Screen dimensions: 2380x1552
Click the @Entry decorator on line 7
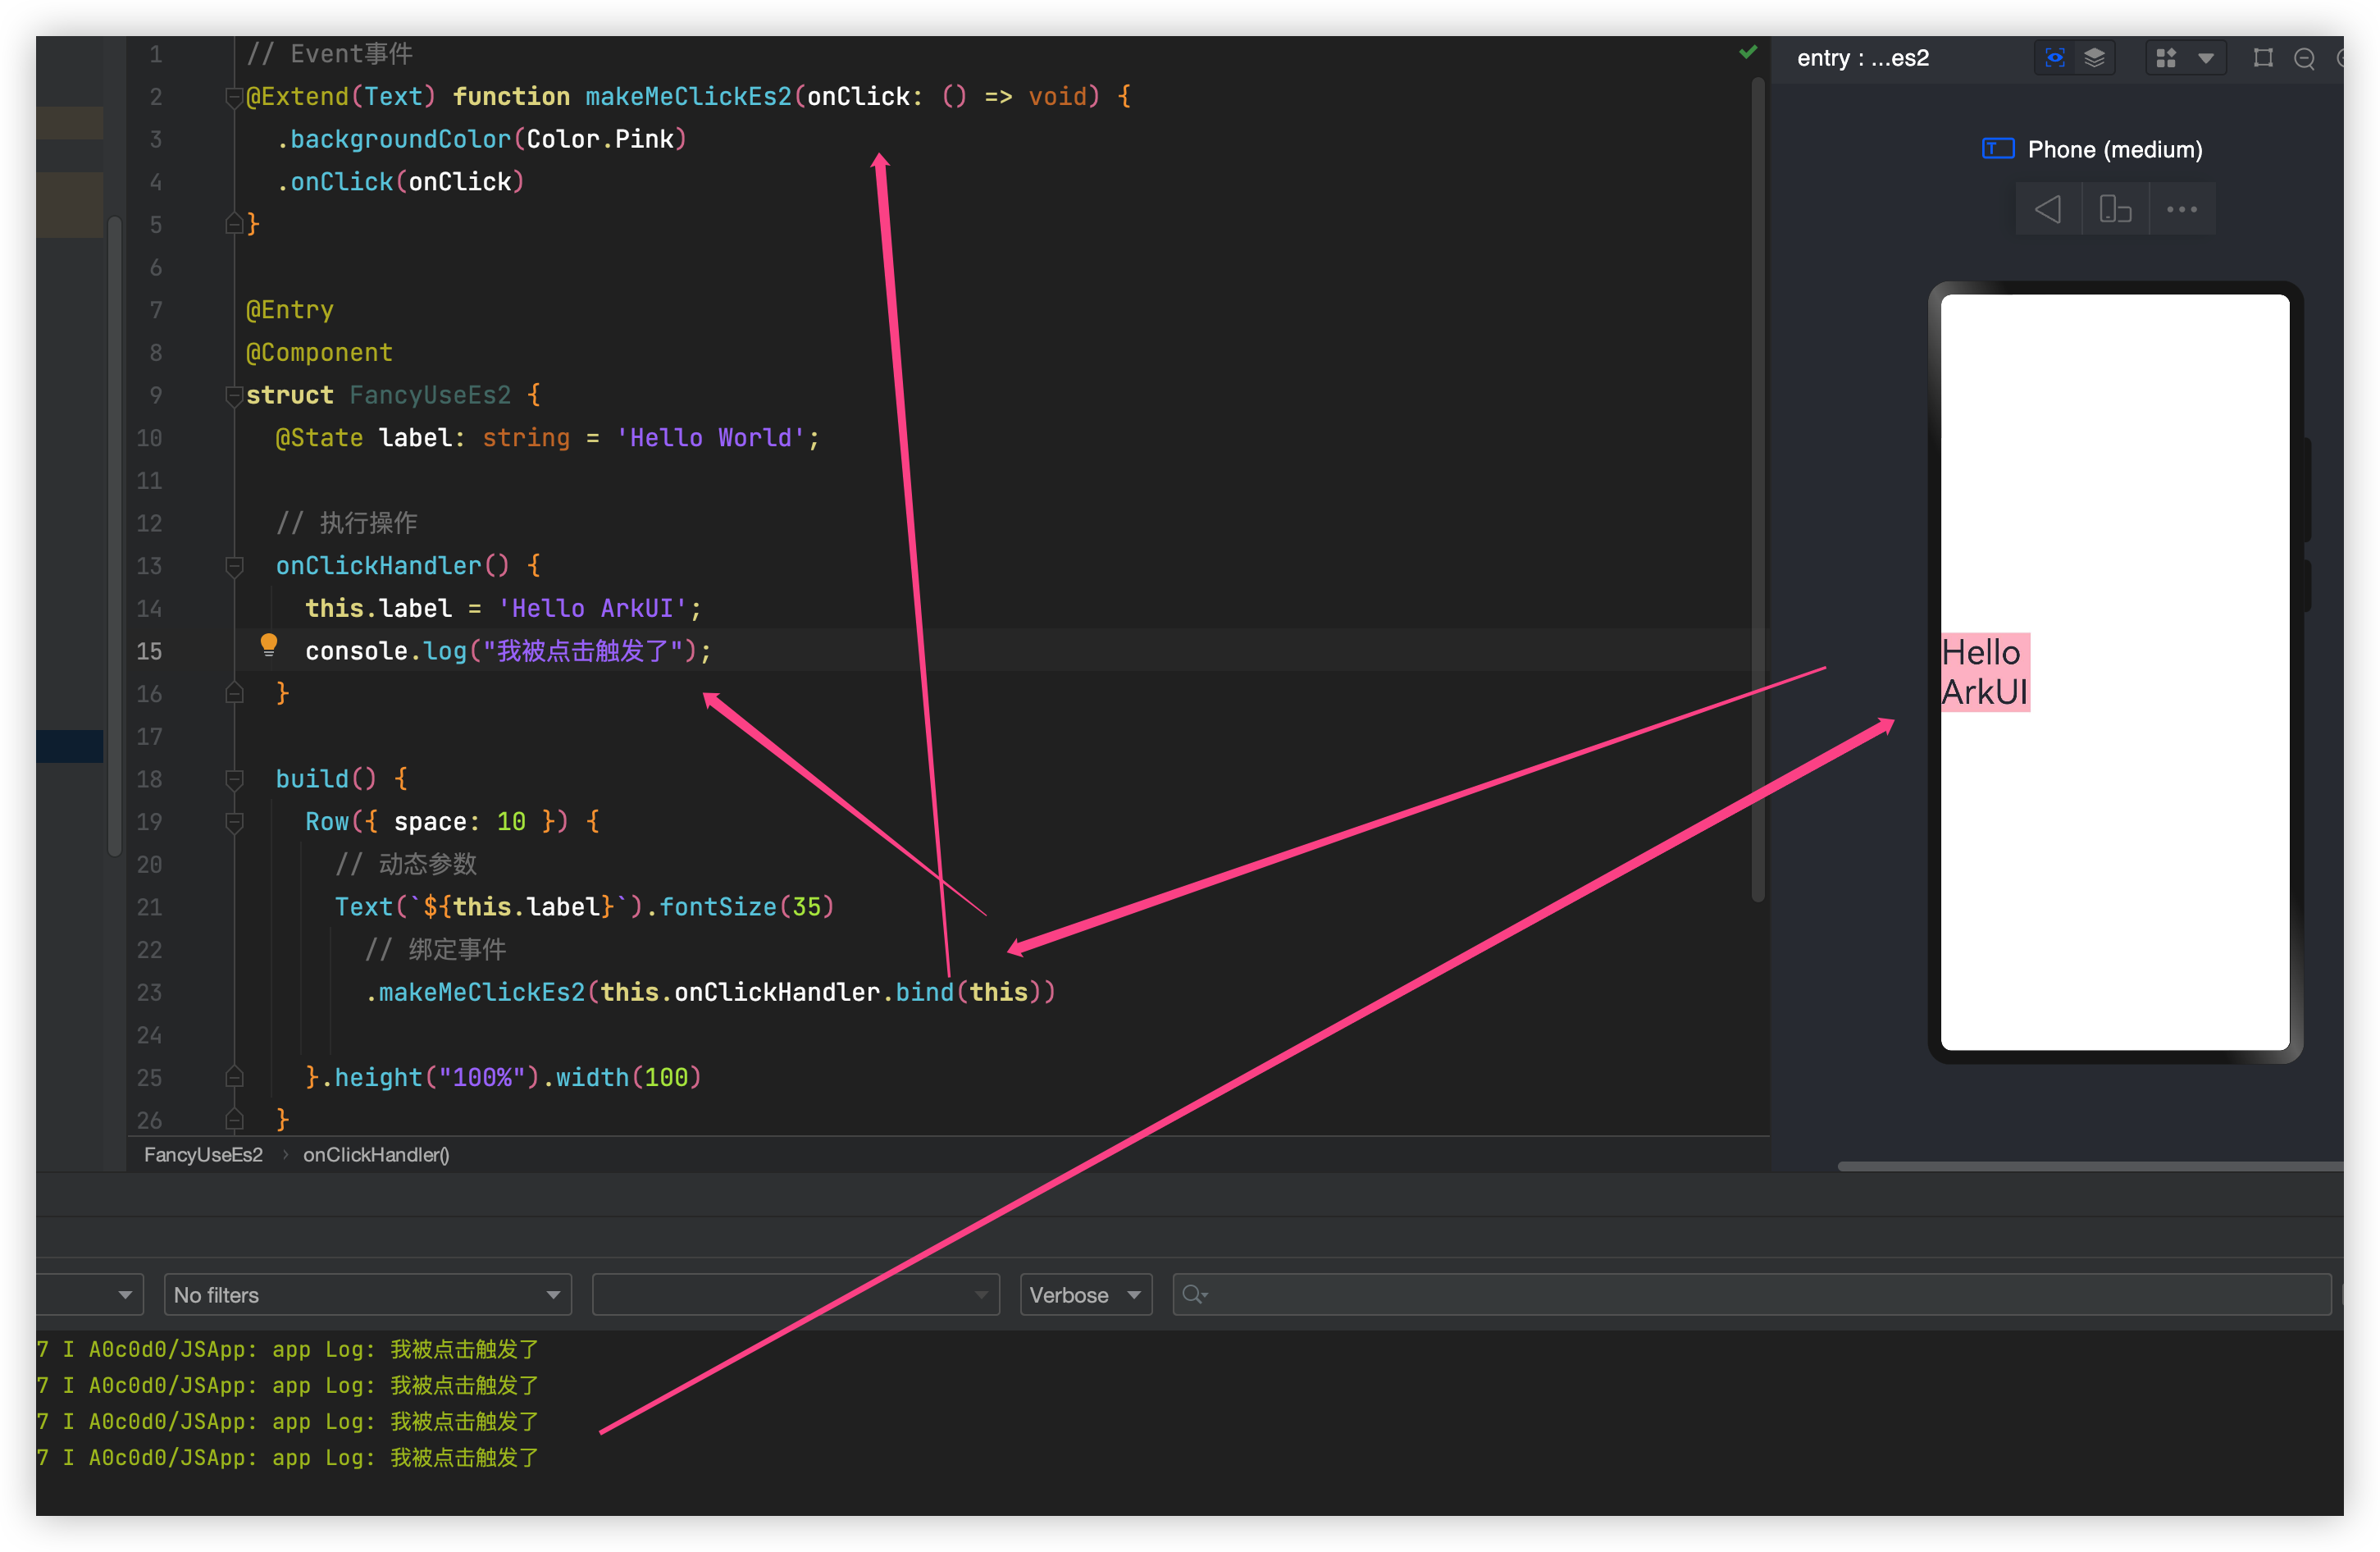click(x=290, y=310)
